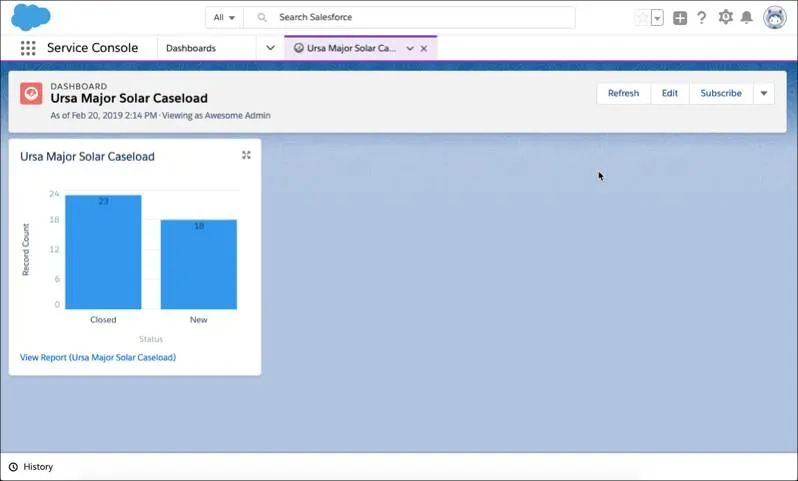Open the All search scope dropdown

(x=224, y=17)
